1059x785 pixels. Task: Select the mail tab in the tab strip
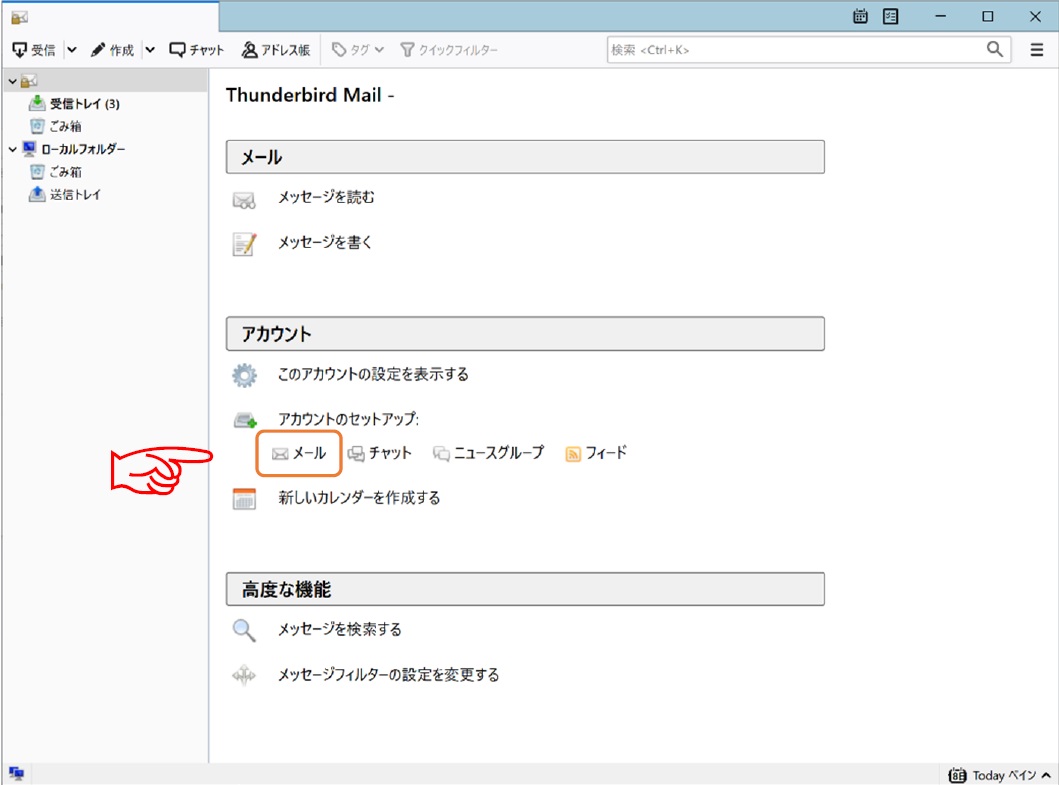(111, 17)
